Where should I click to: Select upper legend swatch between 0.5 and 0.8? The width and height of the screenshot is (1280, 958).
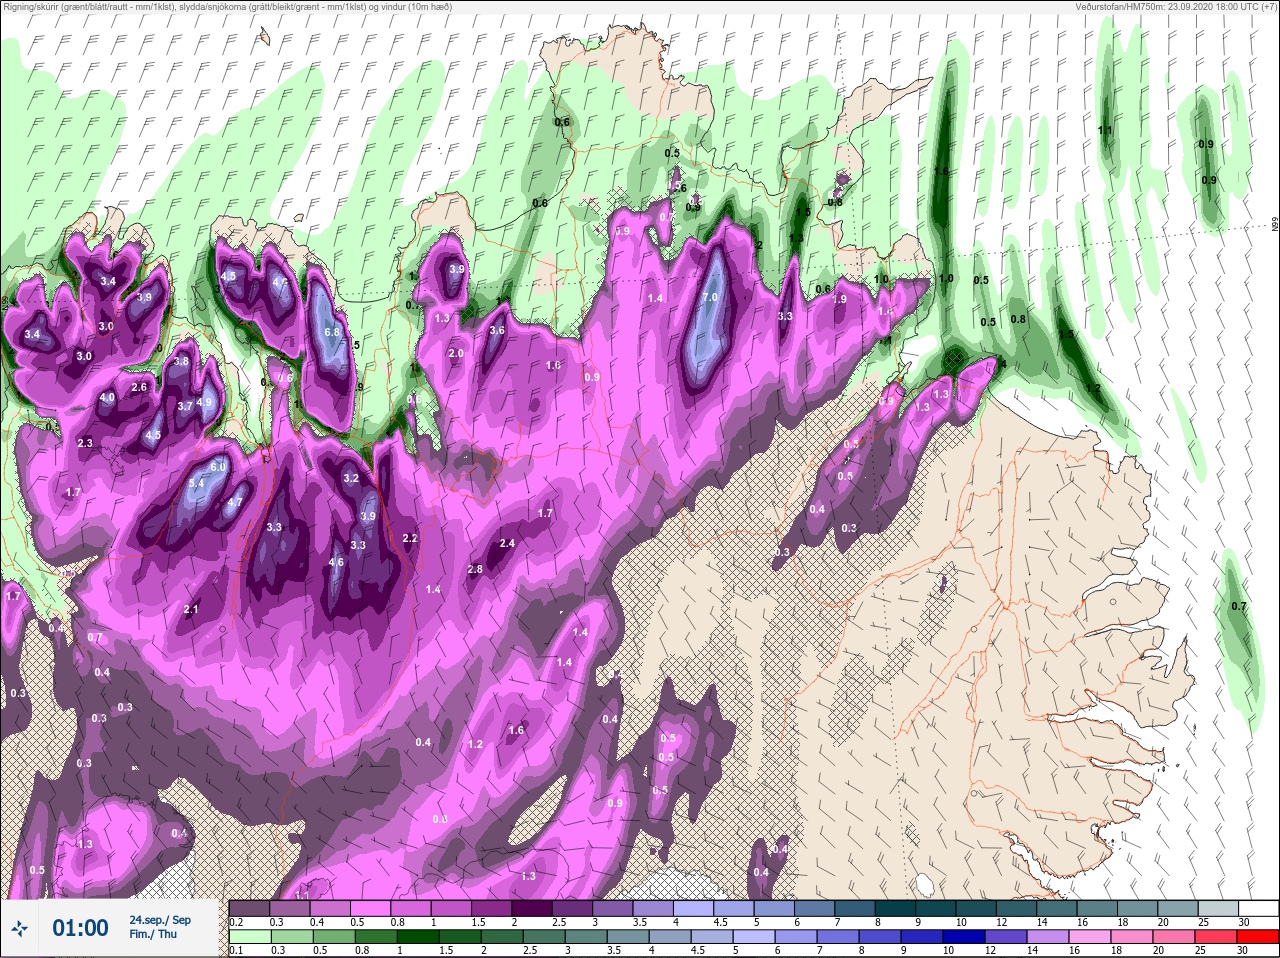click(x=370, y=907)
